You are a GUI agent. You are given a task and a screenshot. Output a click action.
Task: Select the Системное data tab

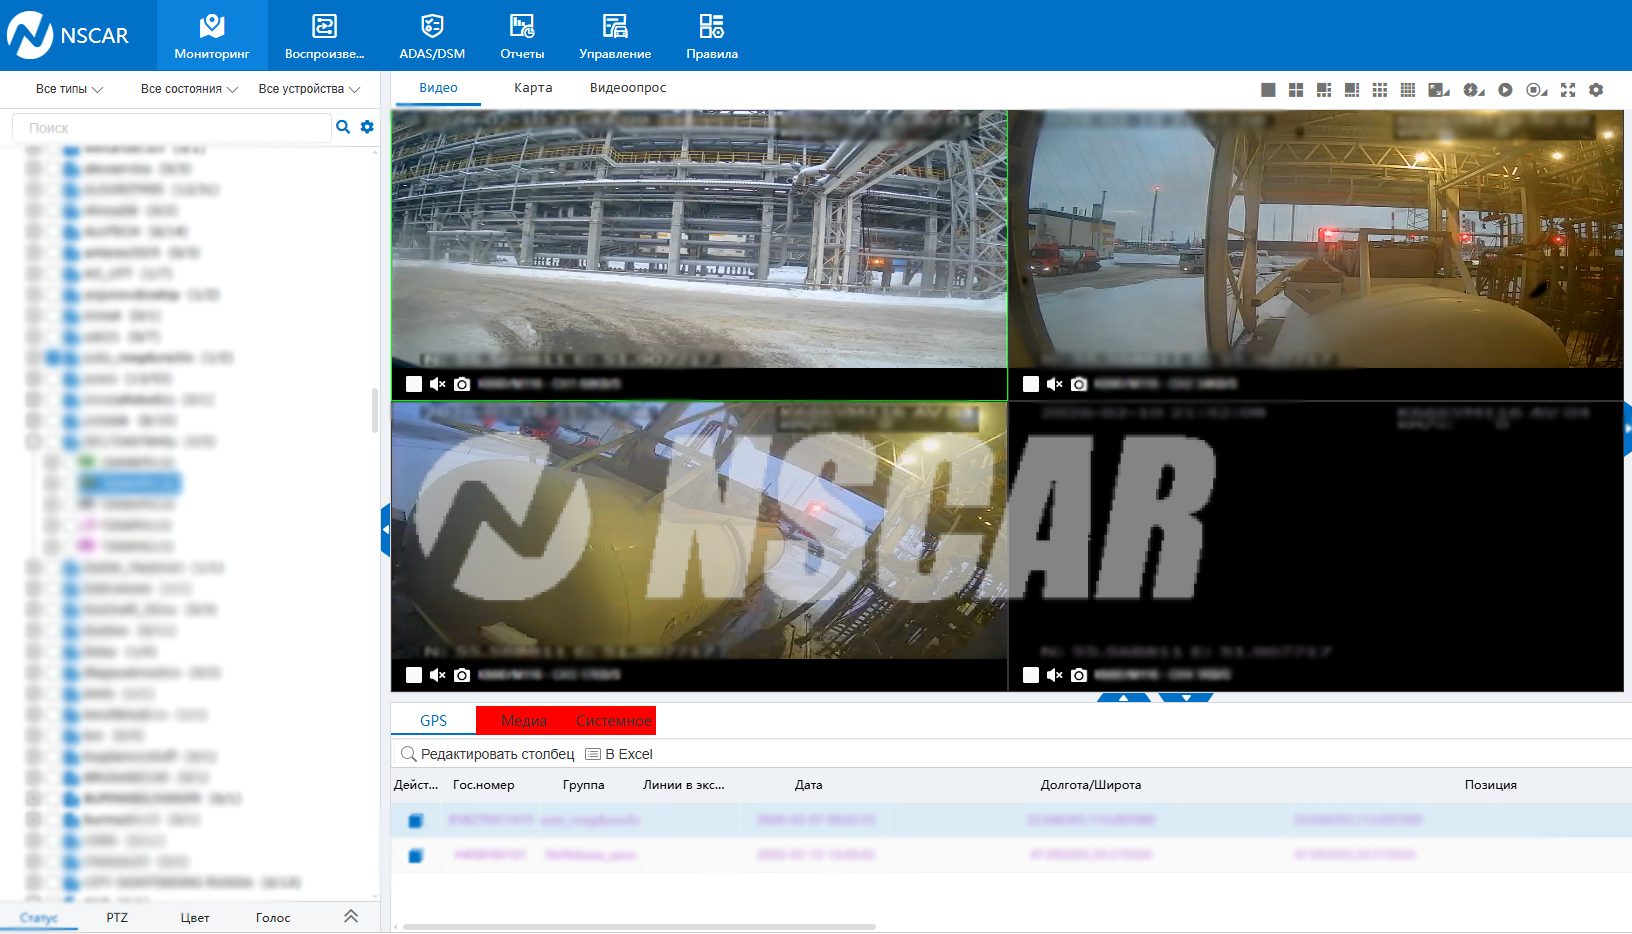pyautogui.click(x=613, y=721)
